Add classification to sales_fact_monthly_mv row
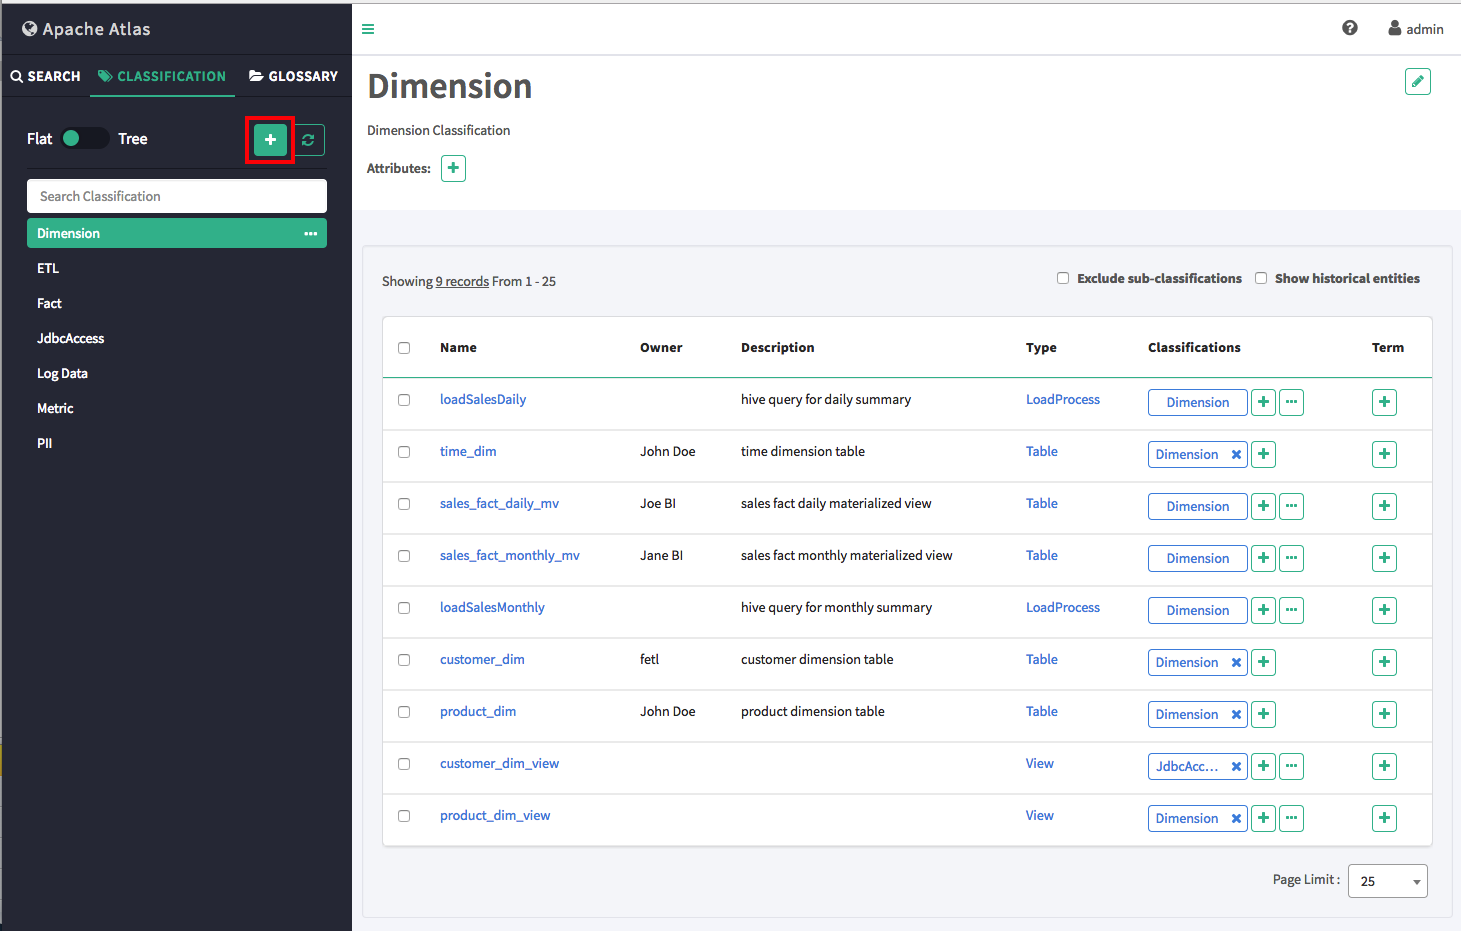 pyautogui.click(x=1264, y=558)
